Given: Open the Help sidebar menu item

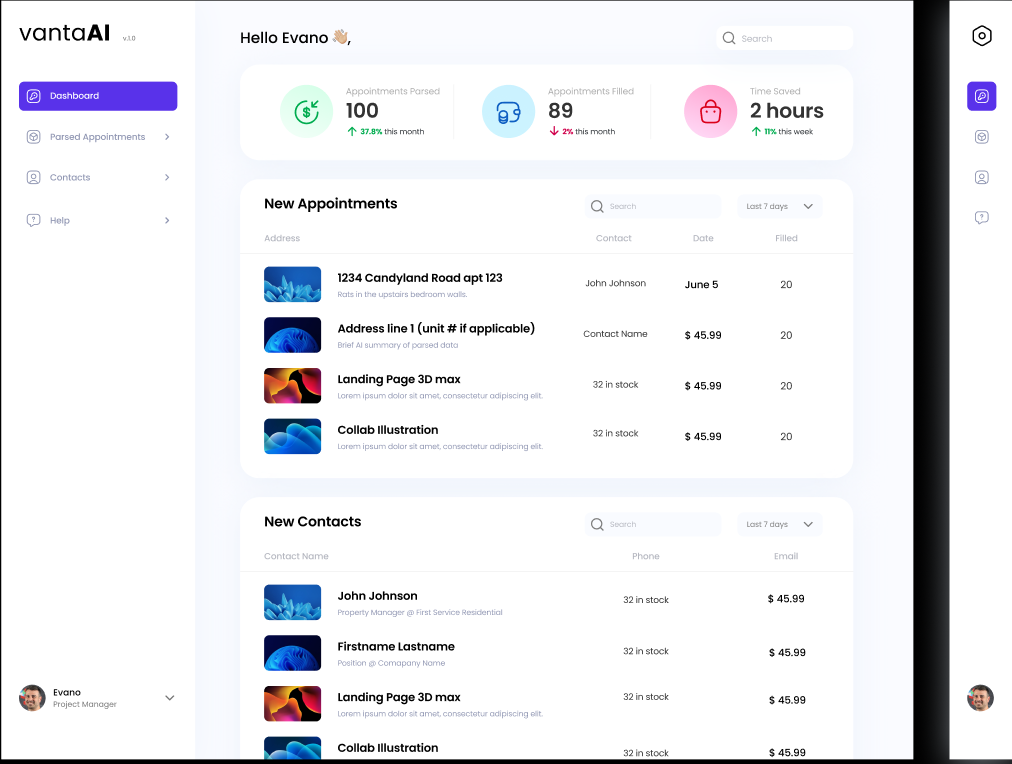Looking at the screenshot, I should (x=60, y=220).
